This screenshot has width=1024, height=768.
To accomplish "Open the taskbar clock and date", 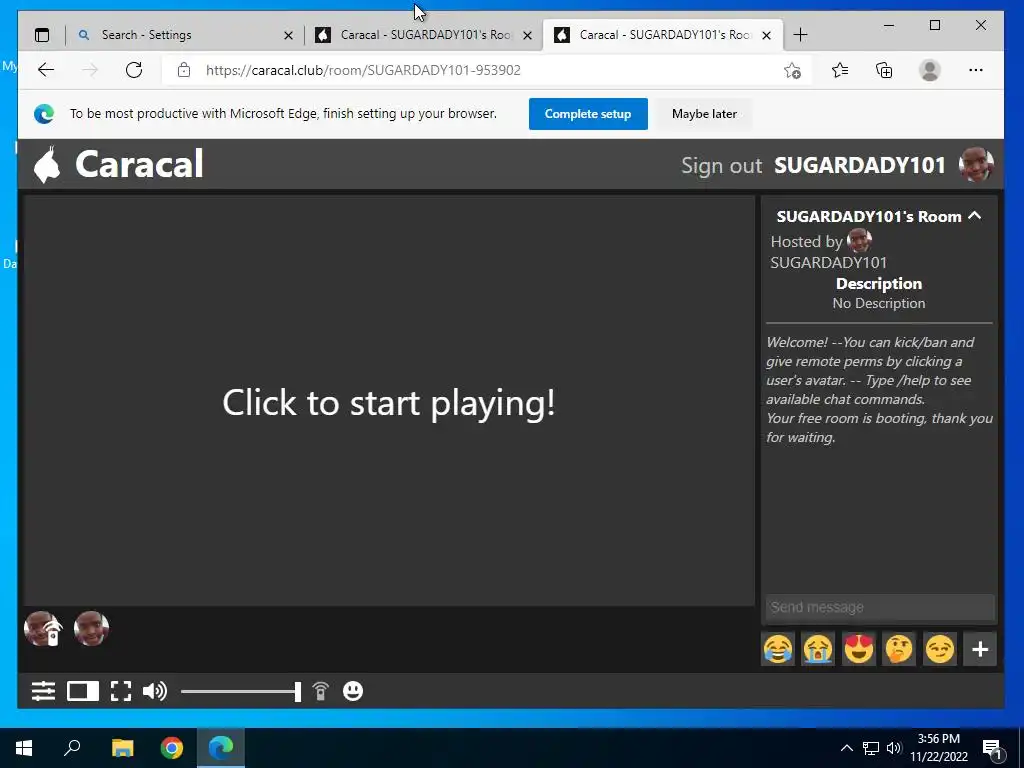I will 939,748.
